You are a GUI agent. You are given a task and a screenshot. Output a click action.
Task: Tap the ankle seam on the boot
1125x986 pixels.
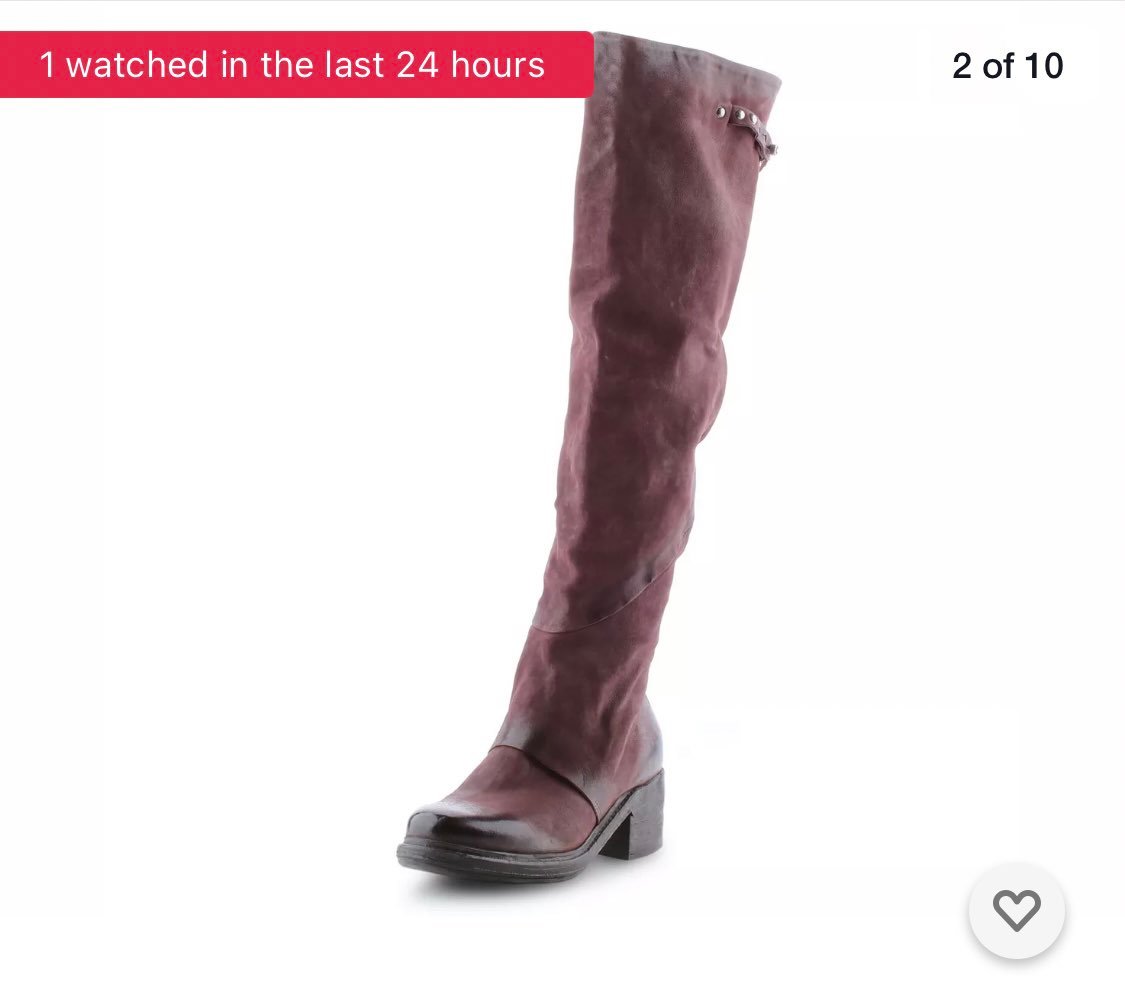click(x=545, y=771)
